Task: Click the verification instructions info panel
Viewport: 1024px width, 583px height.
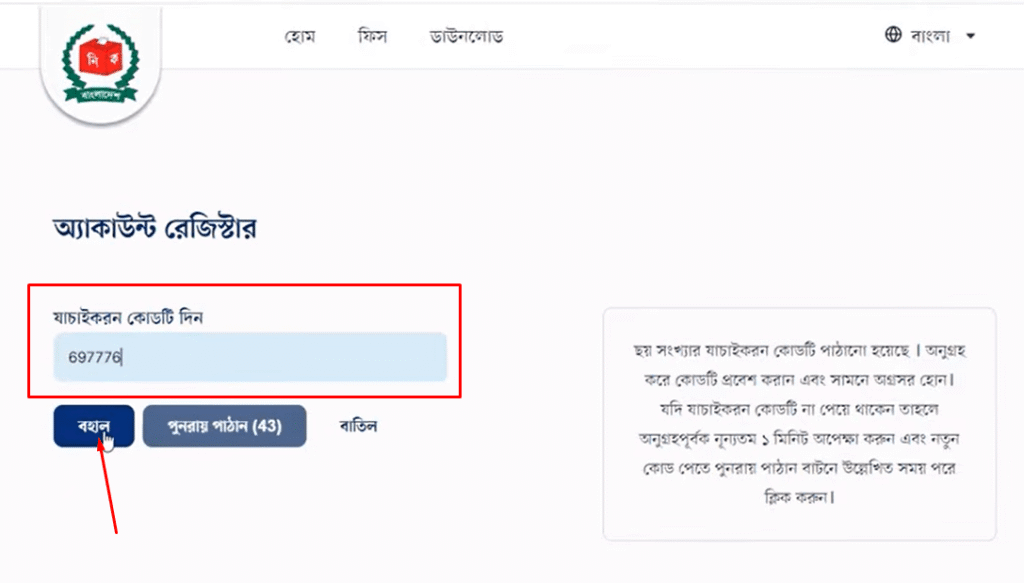Action: 799,424
